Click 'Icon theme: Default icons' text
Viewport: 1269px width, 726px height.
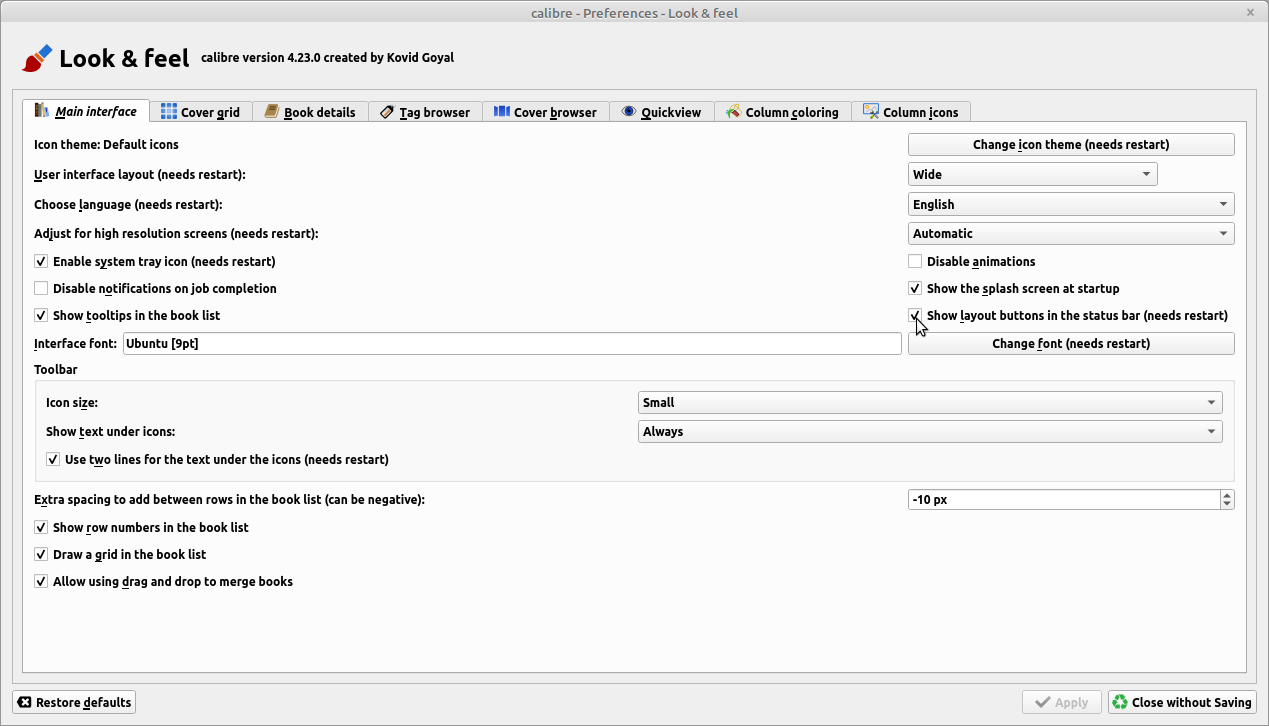pos(106,144)
